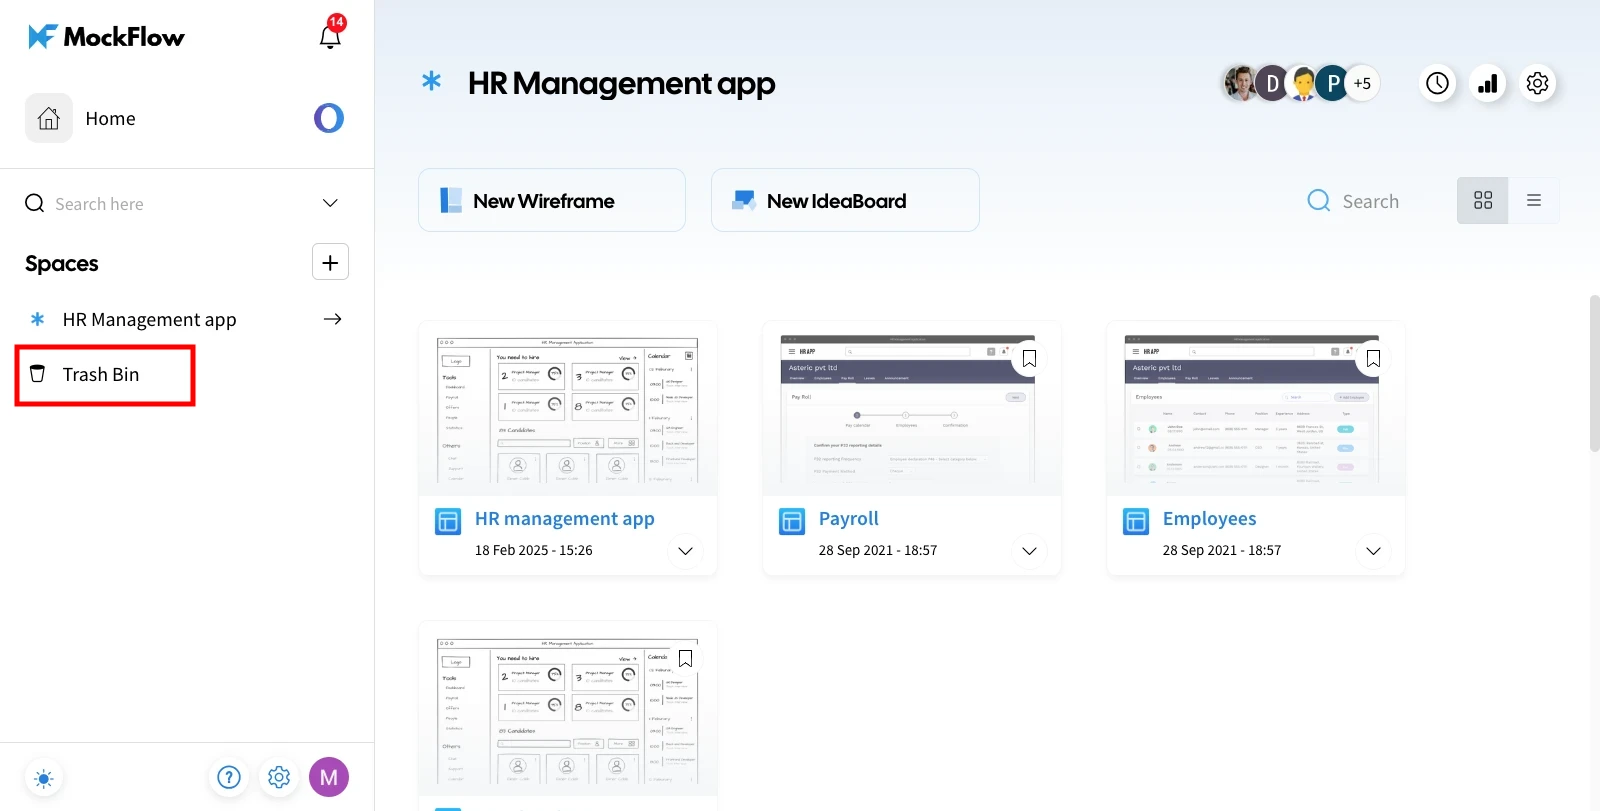Viewport: 1600px width, 811px height.
Task: Go to Home in sidebar
Action: (x=110, y=118)
